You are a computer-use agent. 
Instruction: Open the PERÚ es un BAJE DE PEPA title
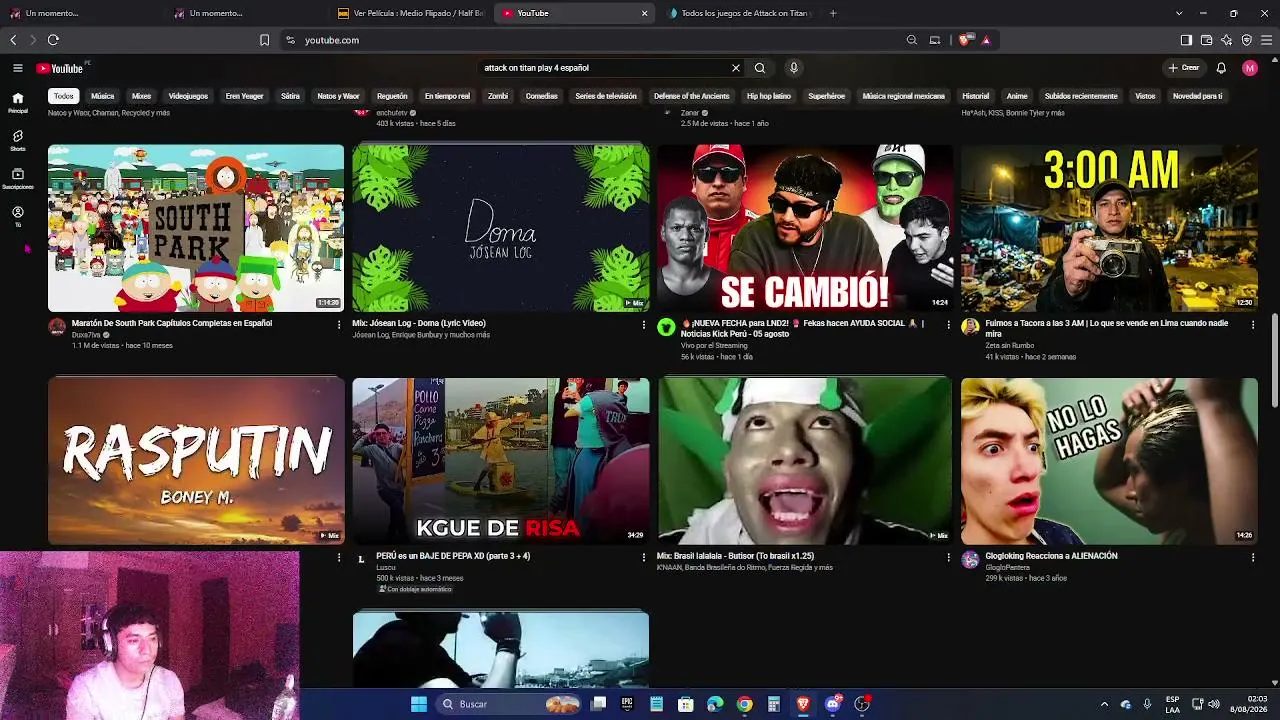click(x=453, y=556)
